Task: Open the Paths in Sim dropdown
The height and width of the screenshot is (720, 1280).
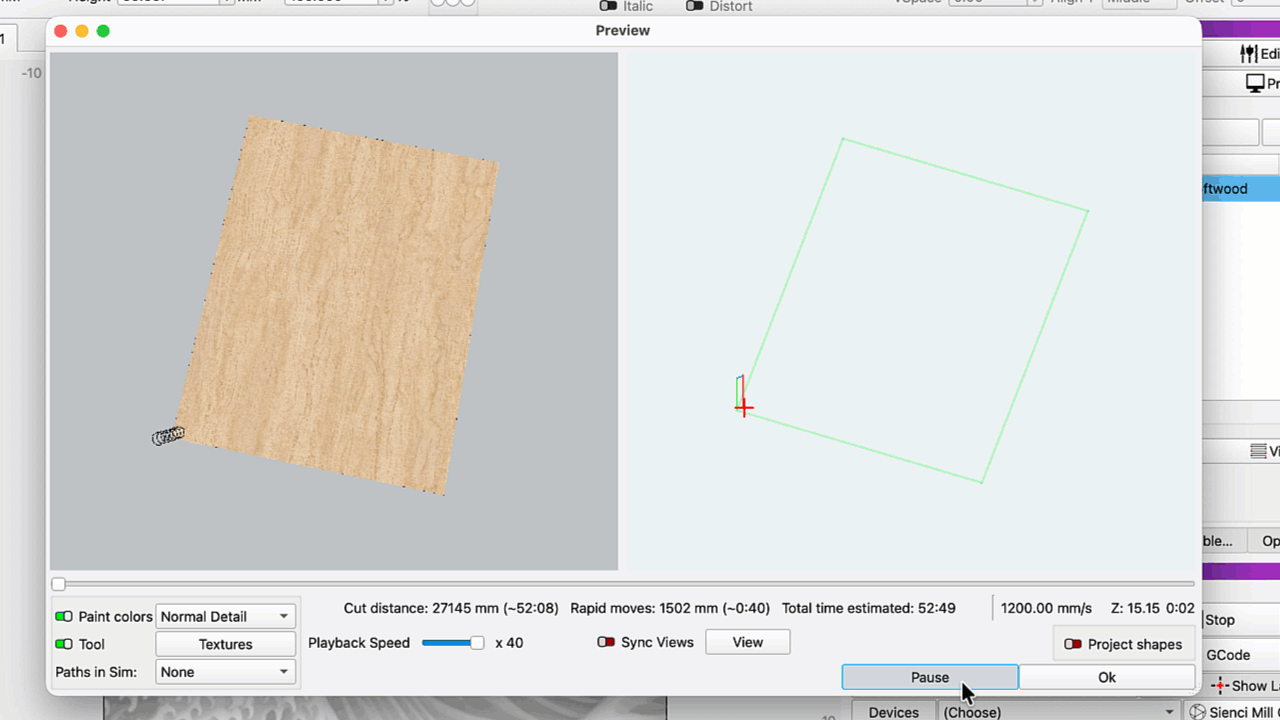Action: [226, 672]
